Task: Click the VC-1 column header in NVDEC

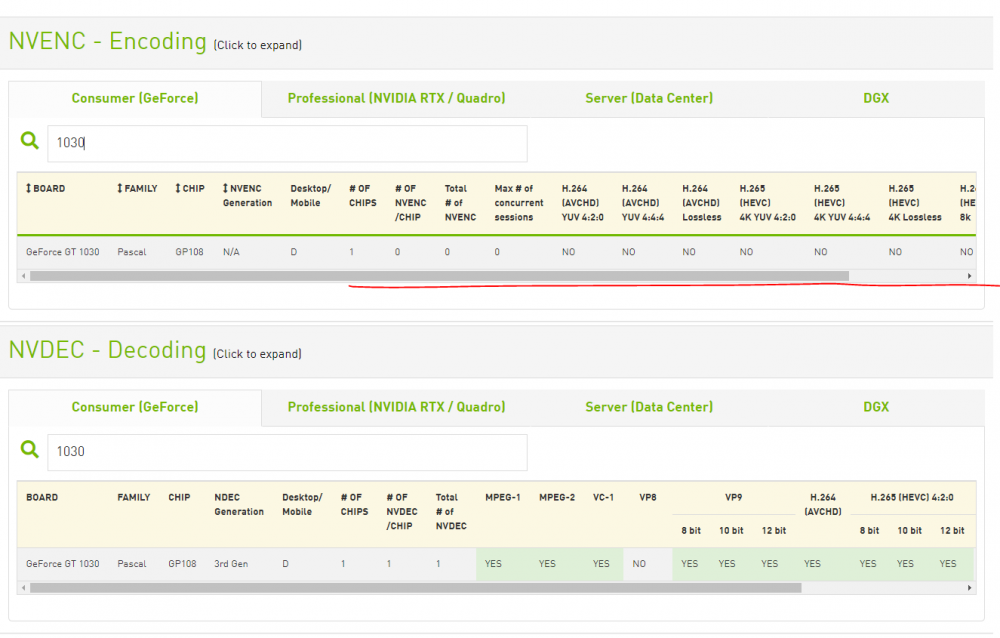Action: 603,498
